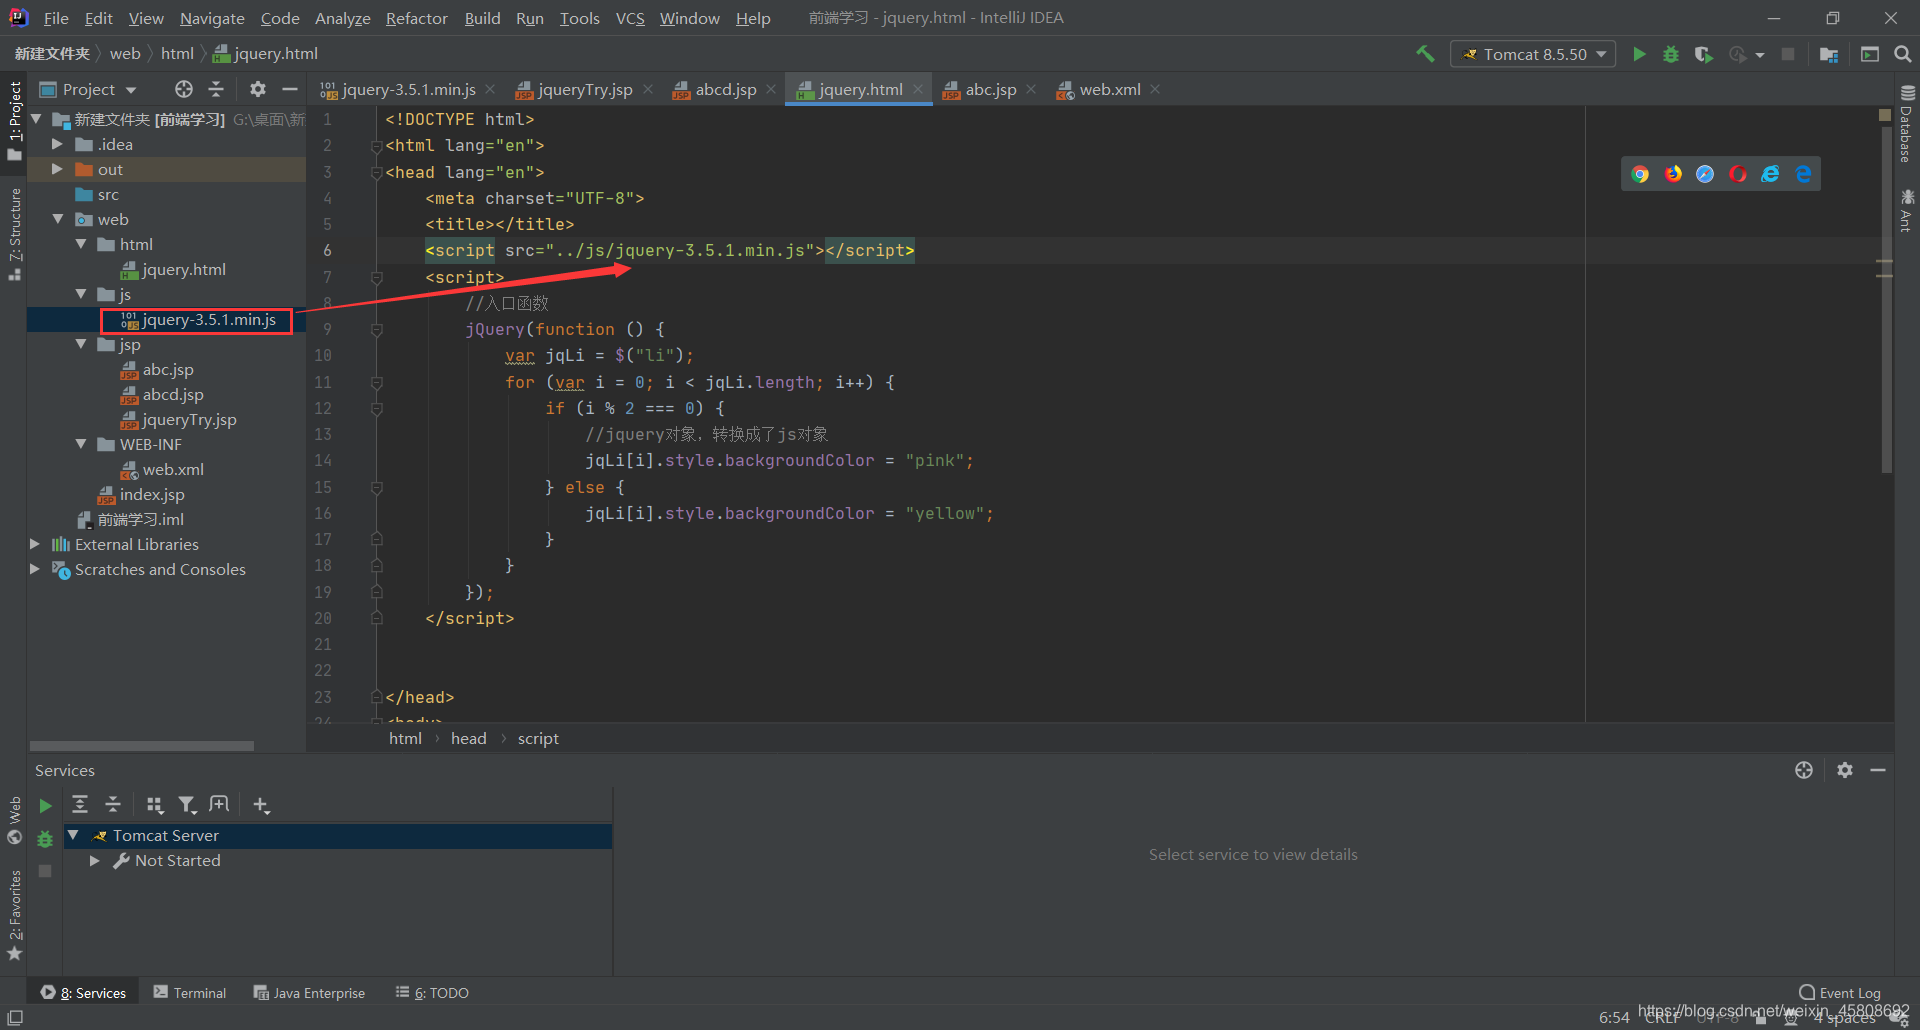1920x1030 pixels.
Task: Open the Navigate menu
Action: pos(212,18)
